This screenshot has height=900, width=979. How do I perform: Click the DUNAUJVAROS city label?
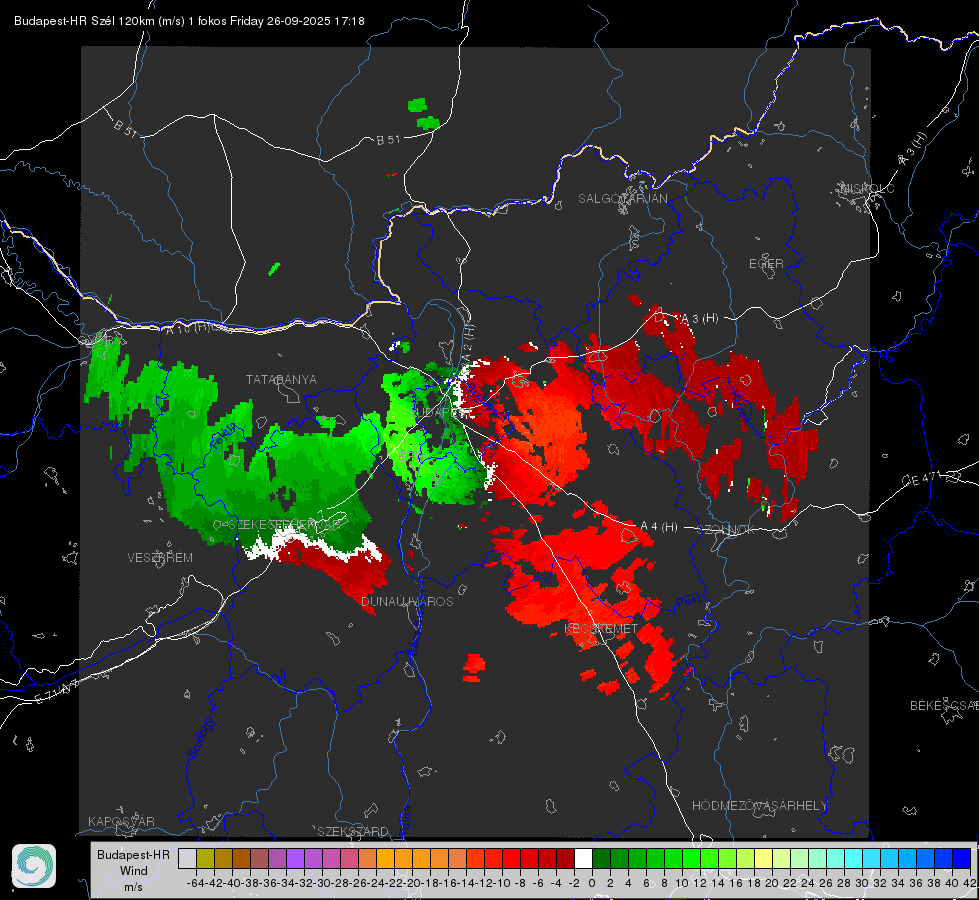click(407, 601)
